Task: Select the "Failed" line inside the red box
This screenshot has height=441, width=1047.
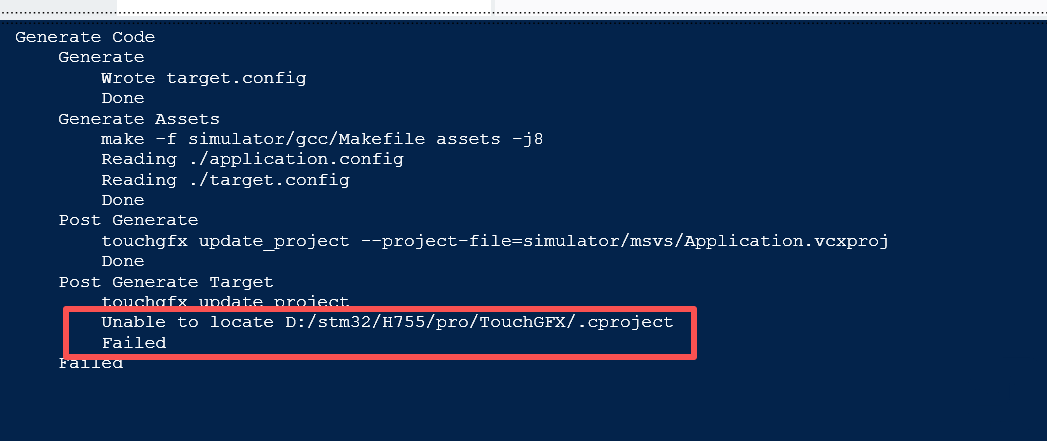Action: (134, 343)
